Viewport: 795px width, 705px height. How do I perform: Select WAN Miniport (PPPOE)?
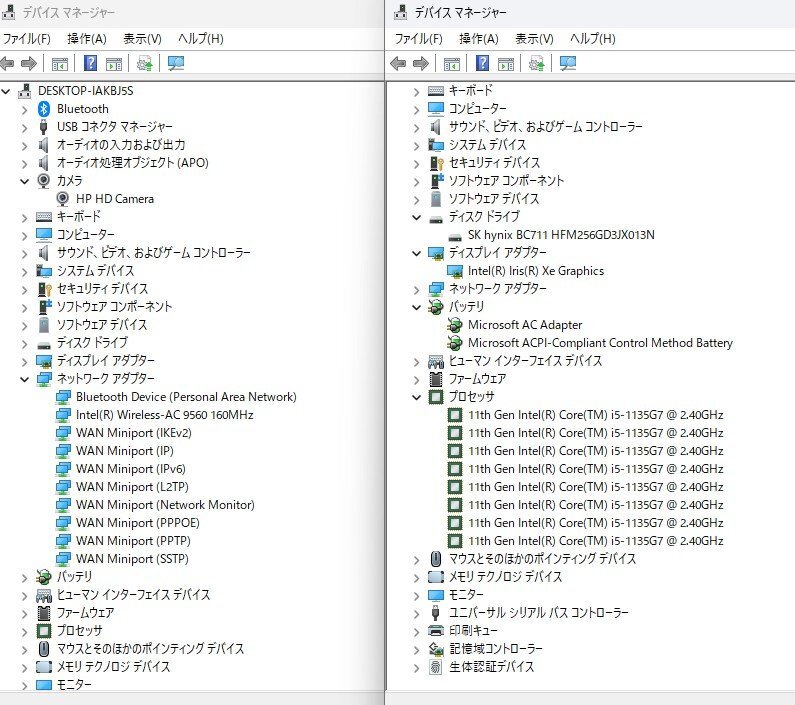tap(138, 523)
